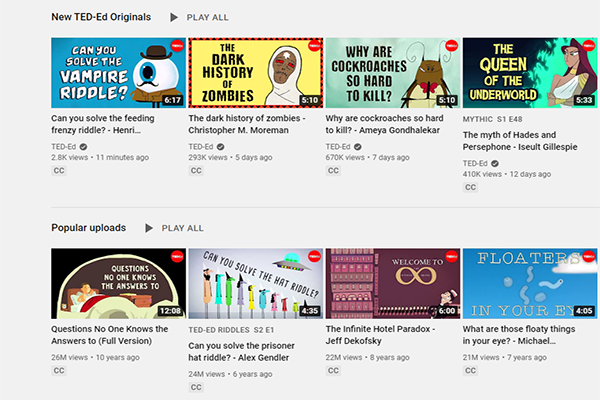The width and height of the screenshot is (600, 400).
Task: Open the Floaters In Your Eye thumbnail
Action: tap(529, 283)
